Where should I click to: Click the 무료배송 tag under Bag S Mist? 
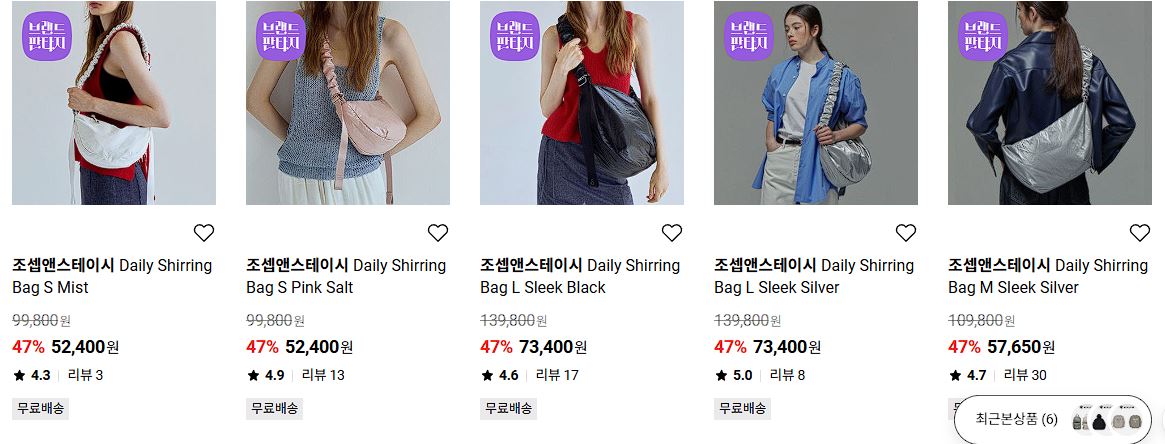[x=40, y=408]
